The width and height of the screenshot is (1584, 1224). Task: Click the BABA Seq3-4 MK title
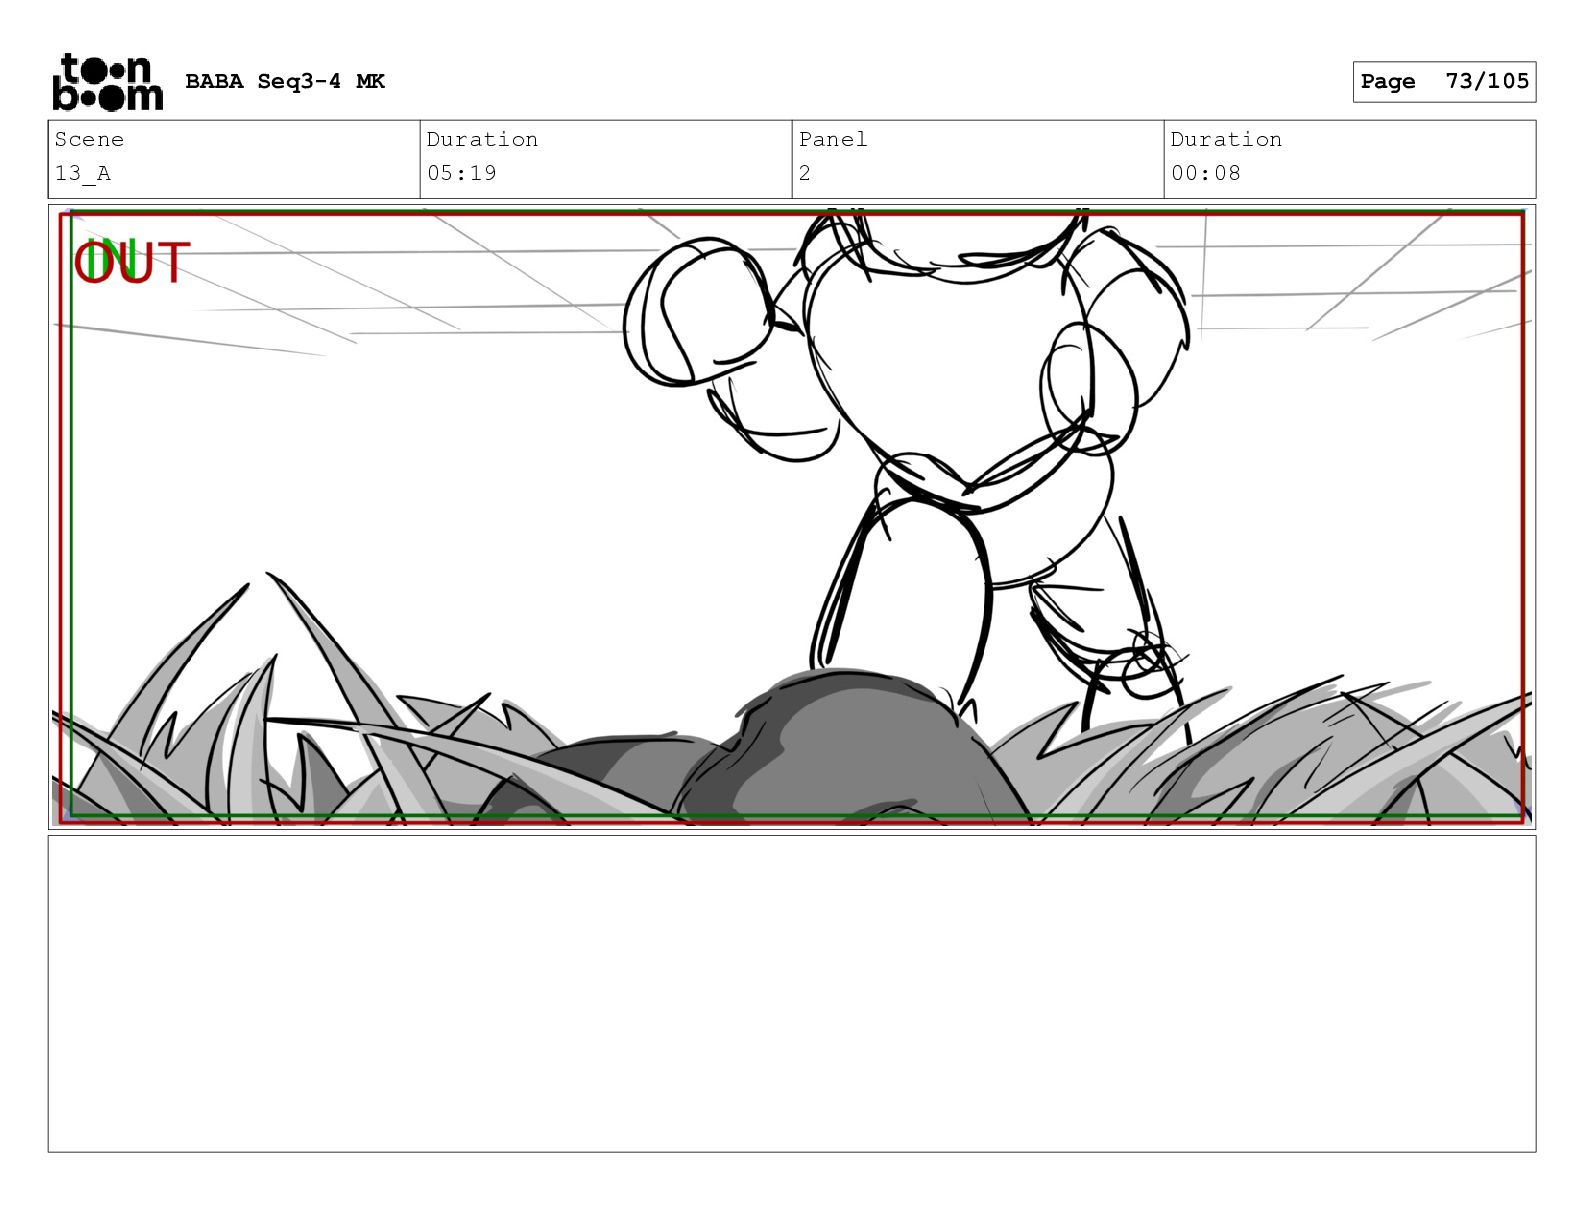coord(285,81)
